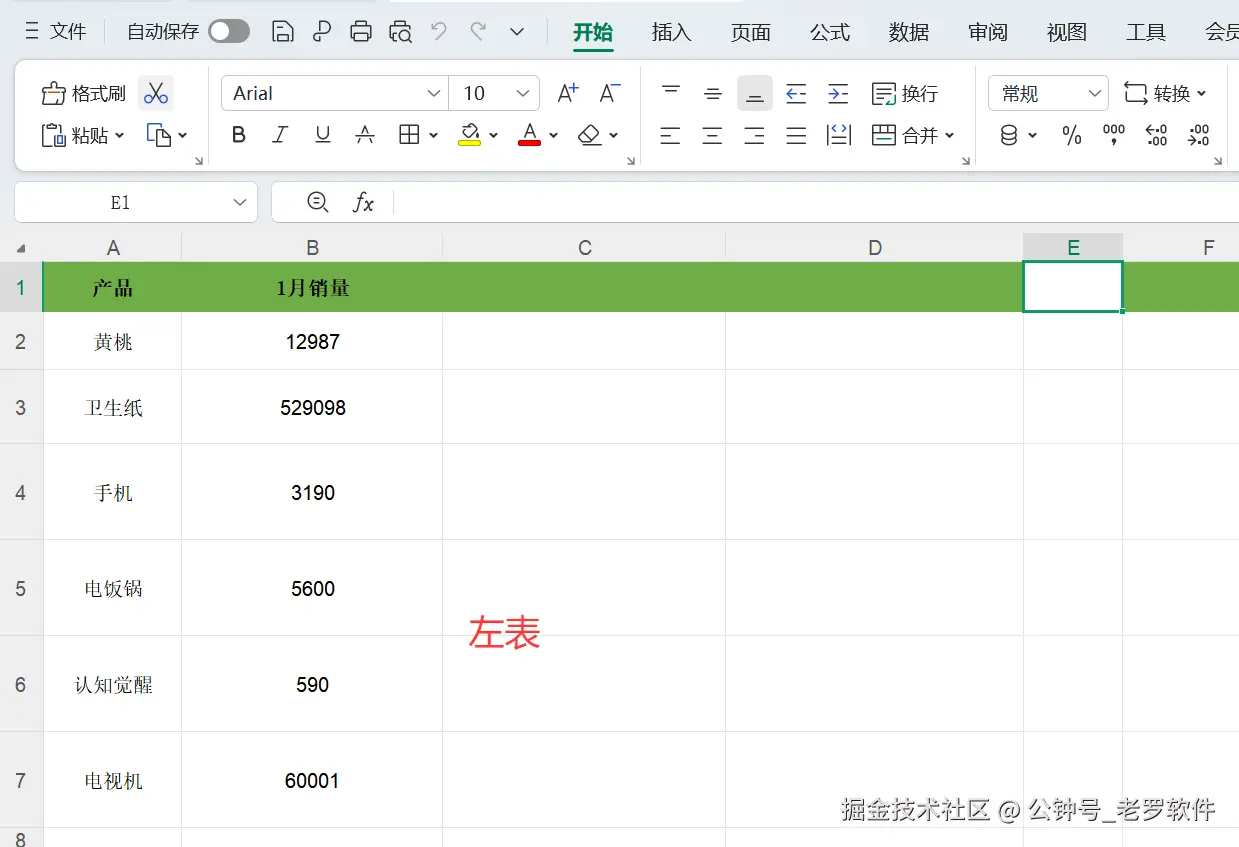1239x847 pixels.
Task: Click the Print icon
Action: coord(361,32)
